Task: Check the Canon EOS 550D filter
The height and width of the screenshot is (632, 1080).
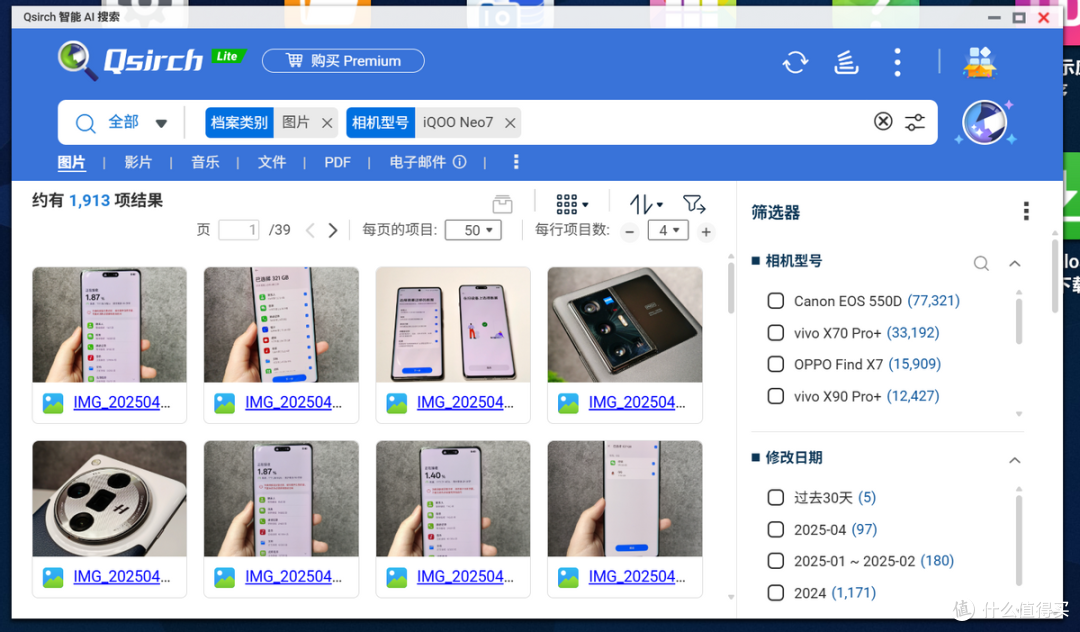Action: (x=776, y=301)
